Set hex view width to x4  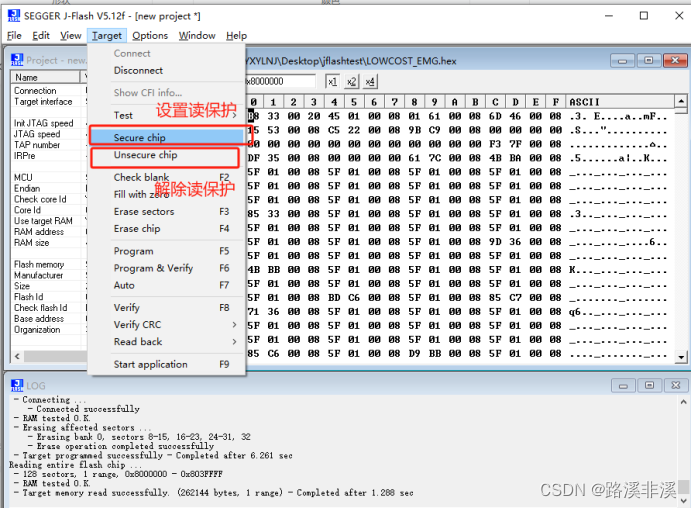[370, 82]
